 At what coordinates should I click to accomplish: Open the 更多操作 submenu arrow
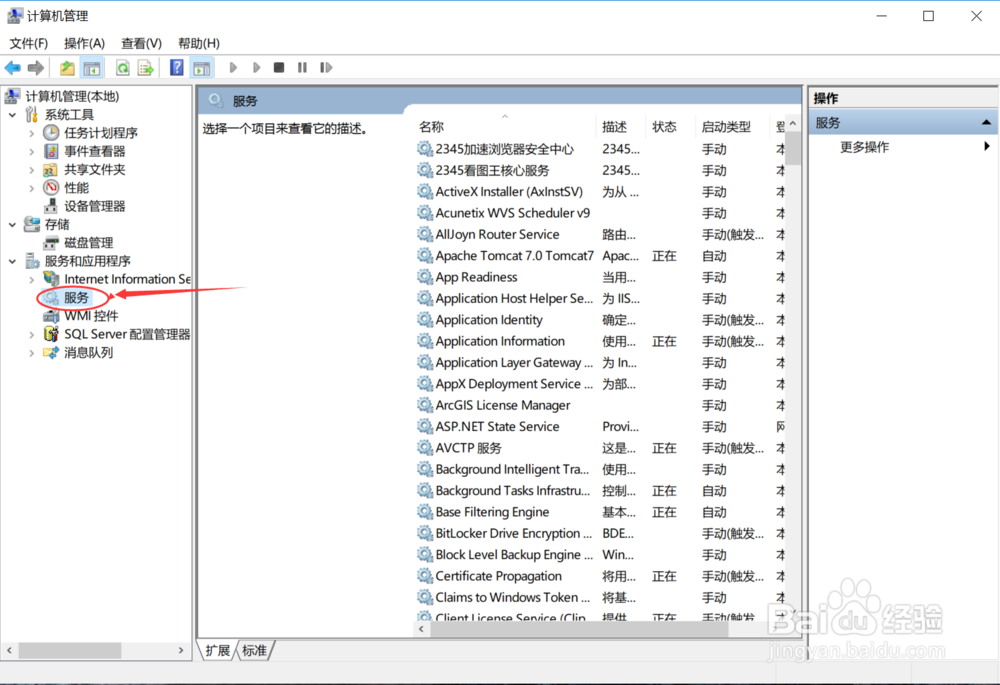pyautogui.click(x=988, y=146)
